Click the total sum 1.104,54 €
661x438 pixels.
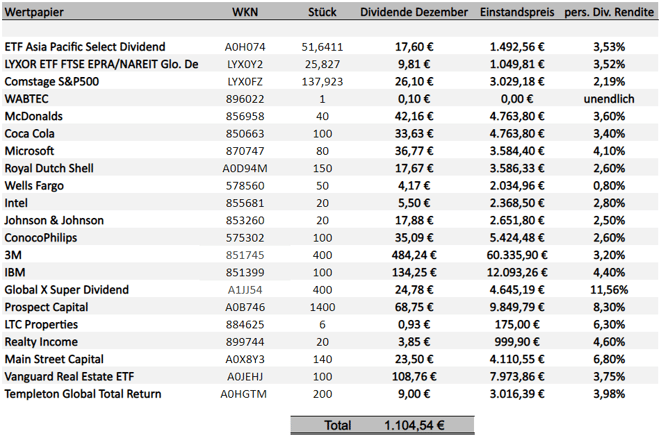tap(414, 425)
